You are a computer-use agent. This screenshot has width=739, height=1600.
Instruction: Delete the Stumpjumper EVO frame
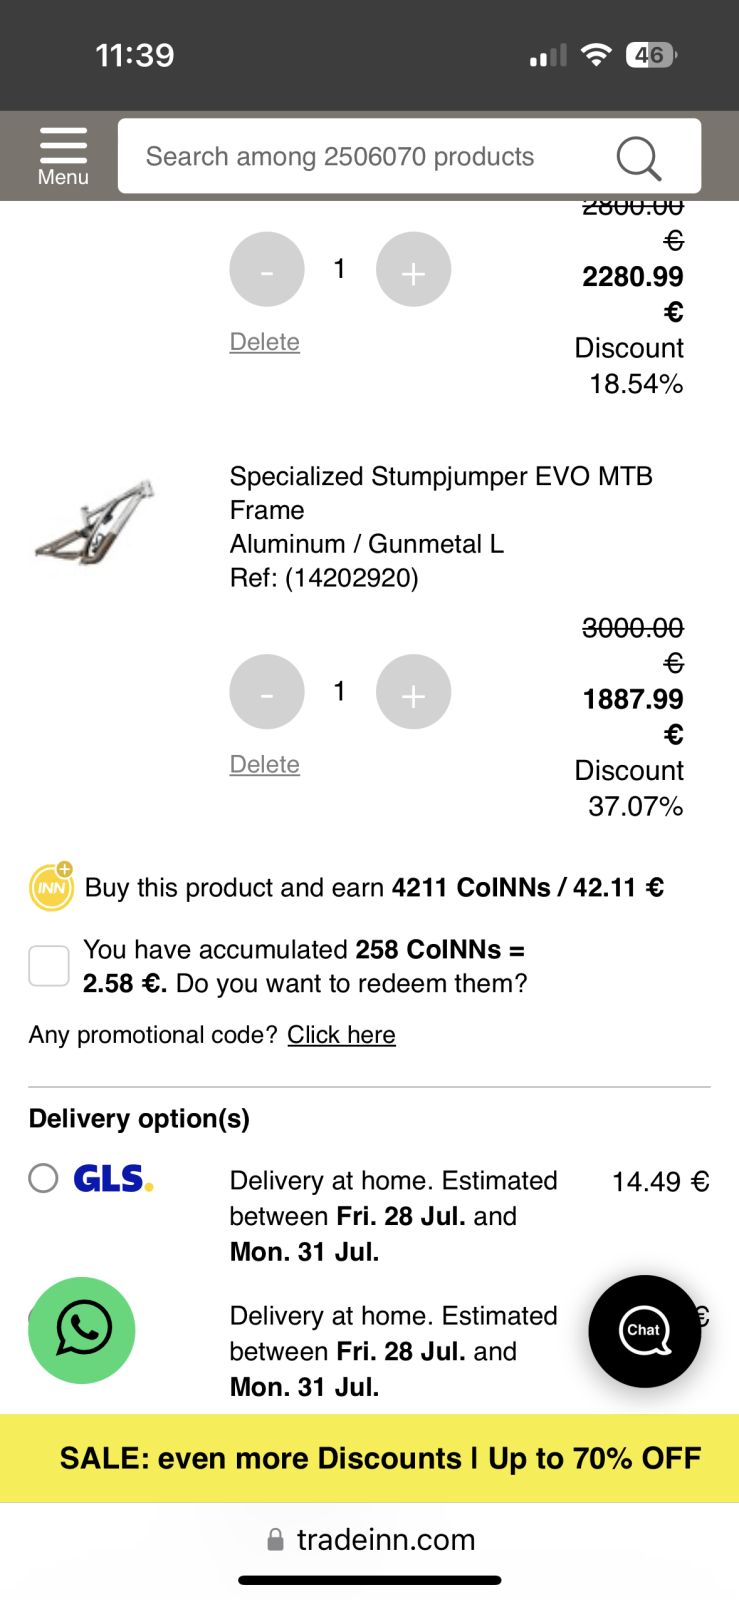pos(264,765)
